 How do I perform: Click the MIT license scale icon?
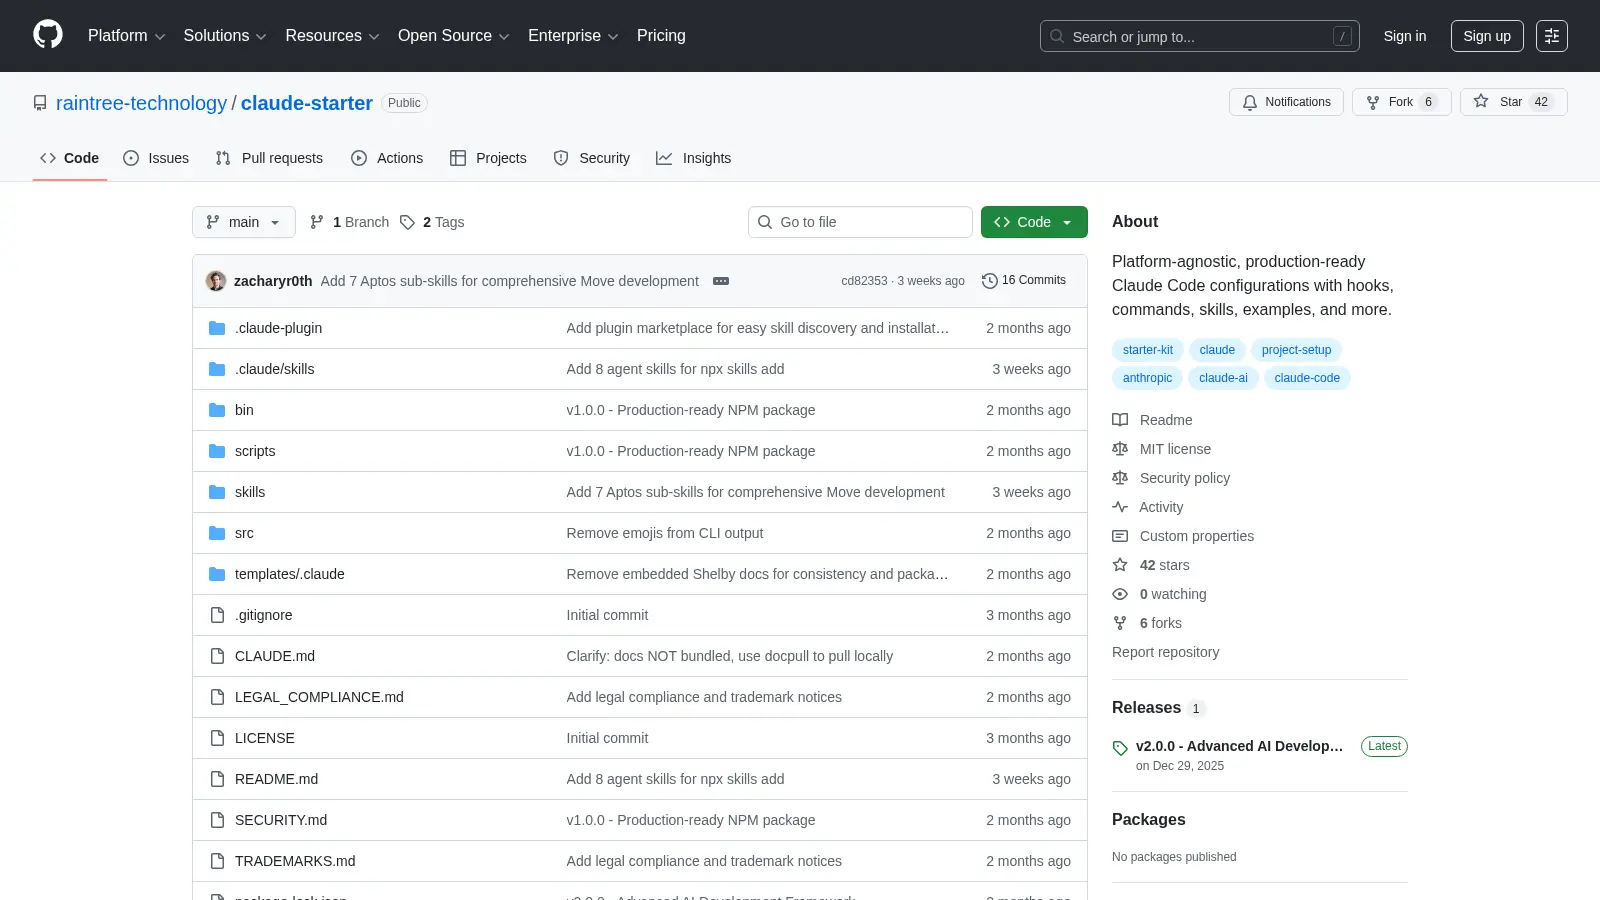(x=1120, y=449)
